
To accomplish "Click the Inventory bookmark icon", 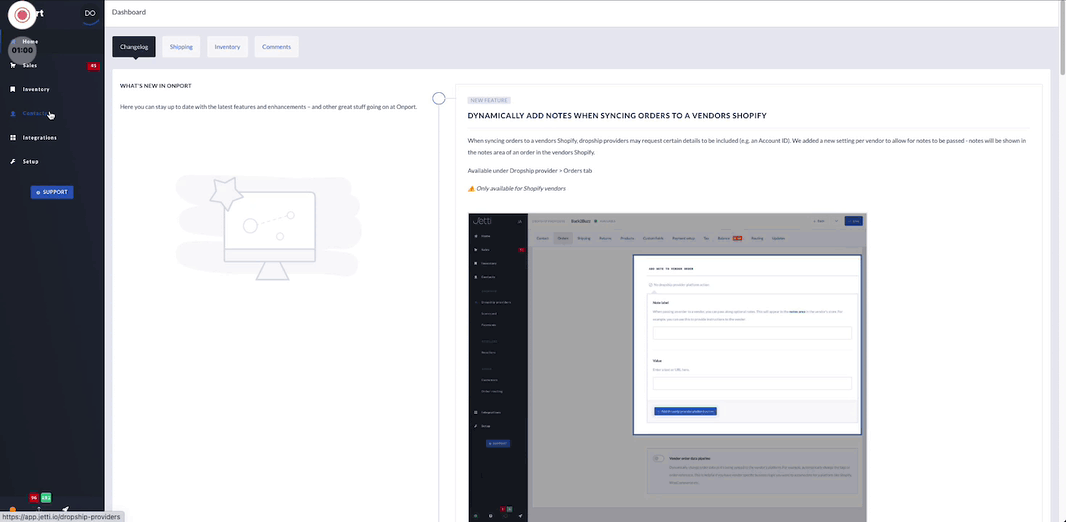I will (x=13, y=89).
